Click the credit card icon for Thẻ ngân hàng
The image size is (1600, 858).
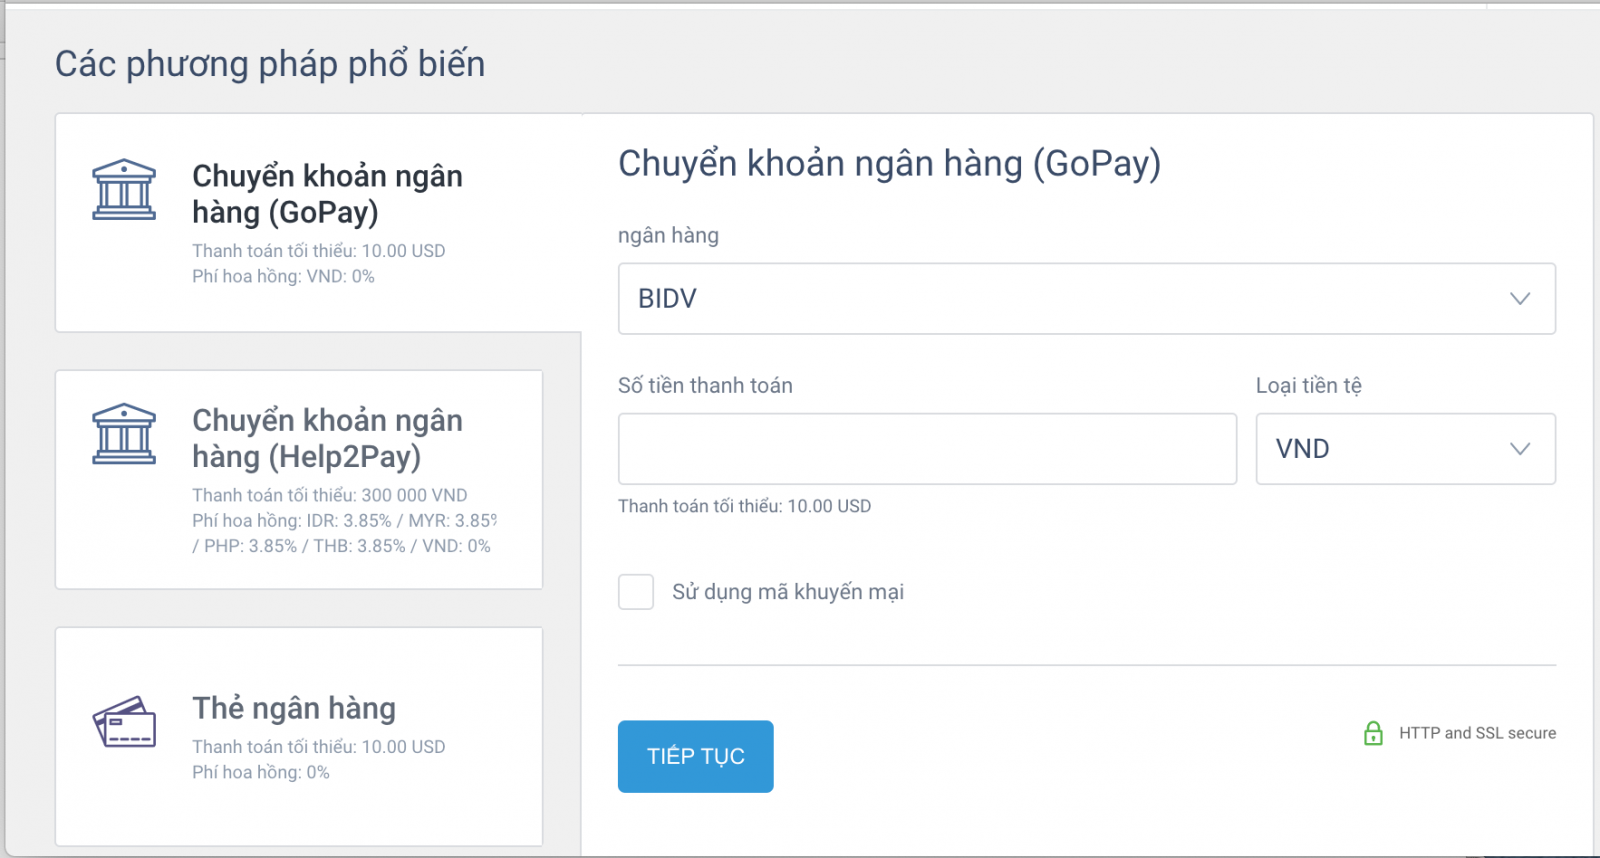point(124,722)
